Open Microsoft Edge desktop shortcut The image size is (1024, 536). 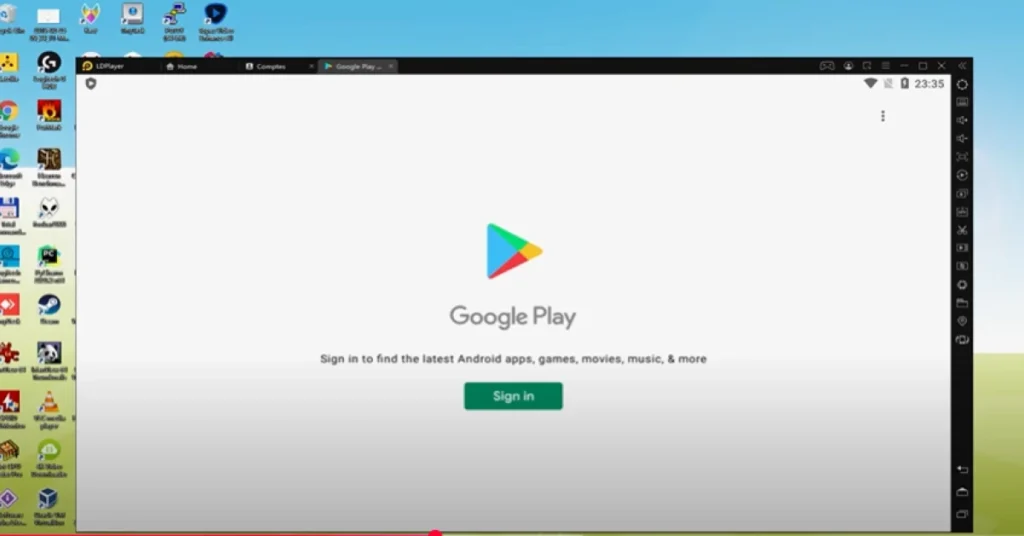point(9,167)
